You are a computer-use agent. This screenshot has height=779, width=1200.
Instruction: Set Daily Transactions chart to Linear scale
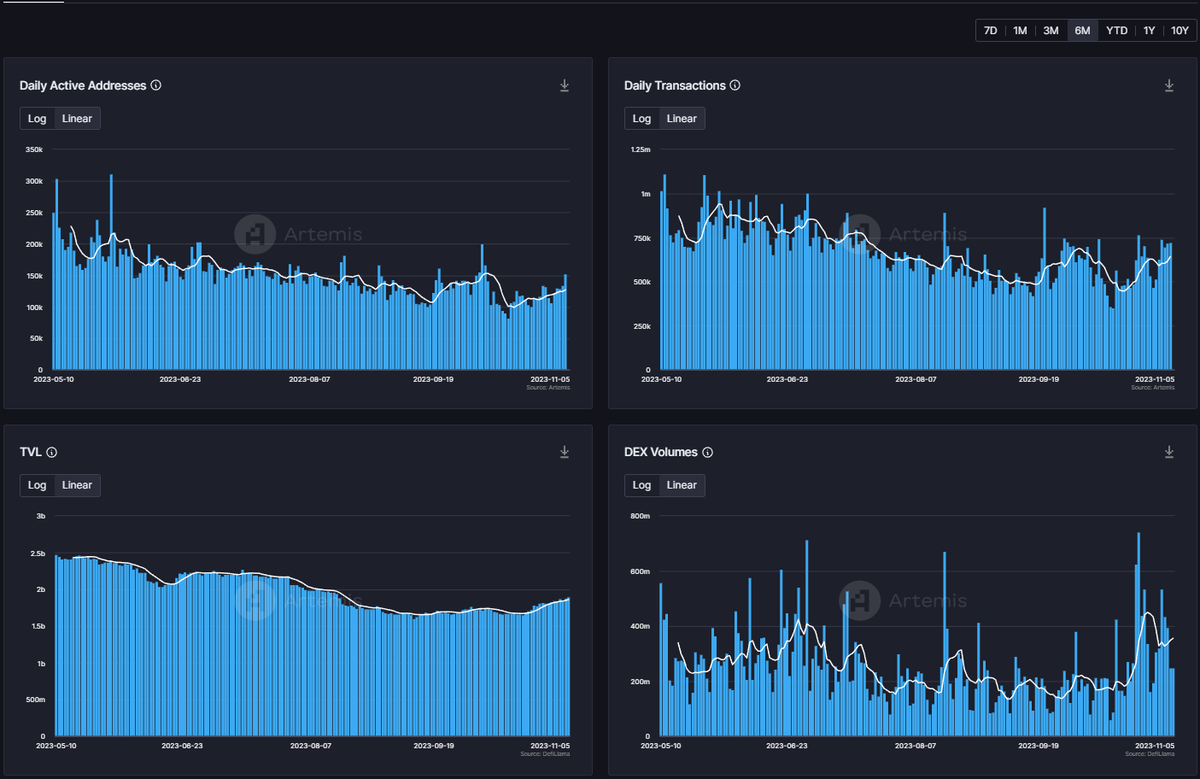[x=682, y=118]
